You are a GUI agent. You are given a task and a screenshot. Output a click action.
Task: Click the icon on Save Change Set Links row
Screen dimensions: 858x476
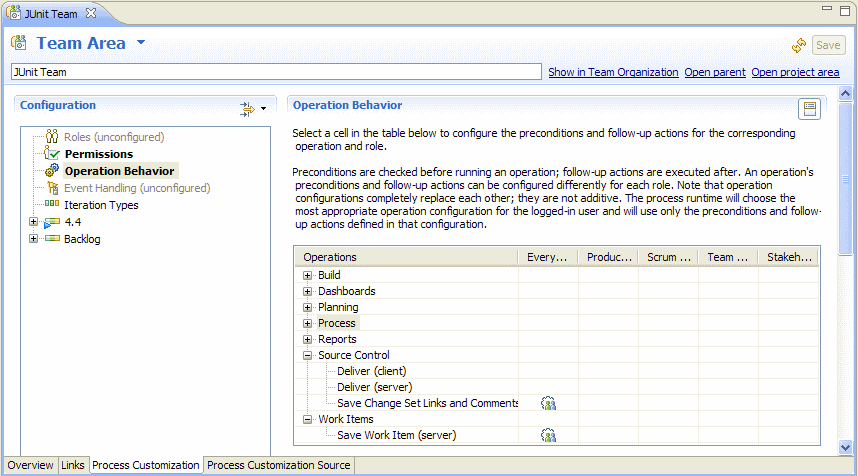tap(548, 403)
